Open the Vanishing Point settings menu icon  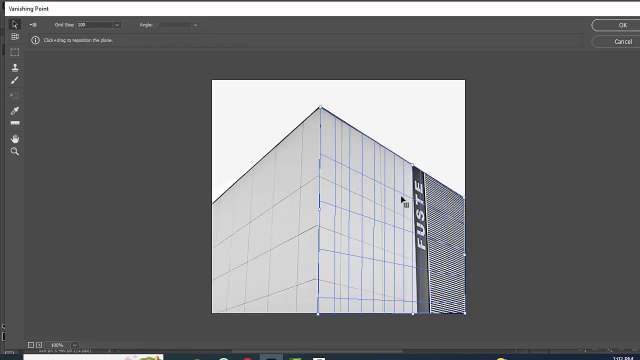click(33, 25)
